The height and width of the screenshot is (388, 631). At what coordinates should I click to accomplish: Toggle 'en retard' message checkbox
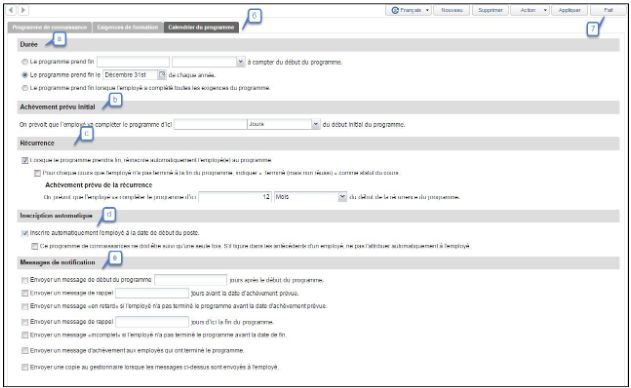tap(25, 306)
